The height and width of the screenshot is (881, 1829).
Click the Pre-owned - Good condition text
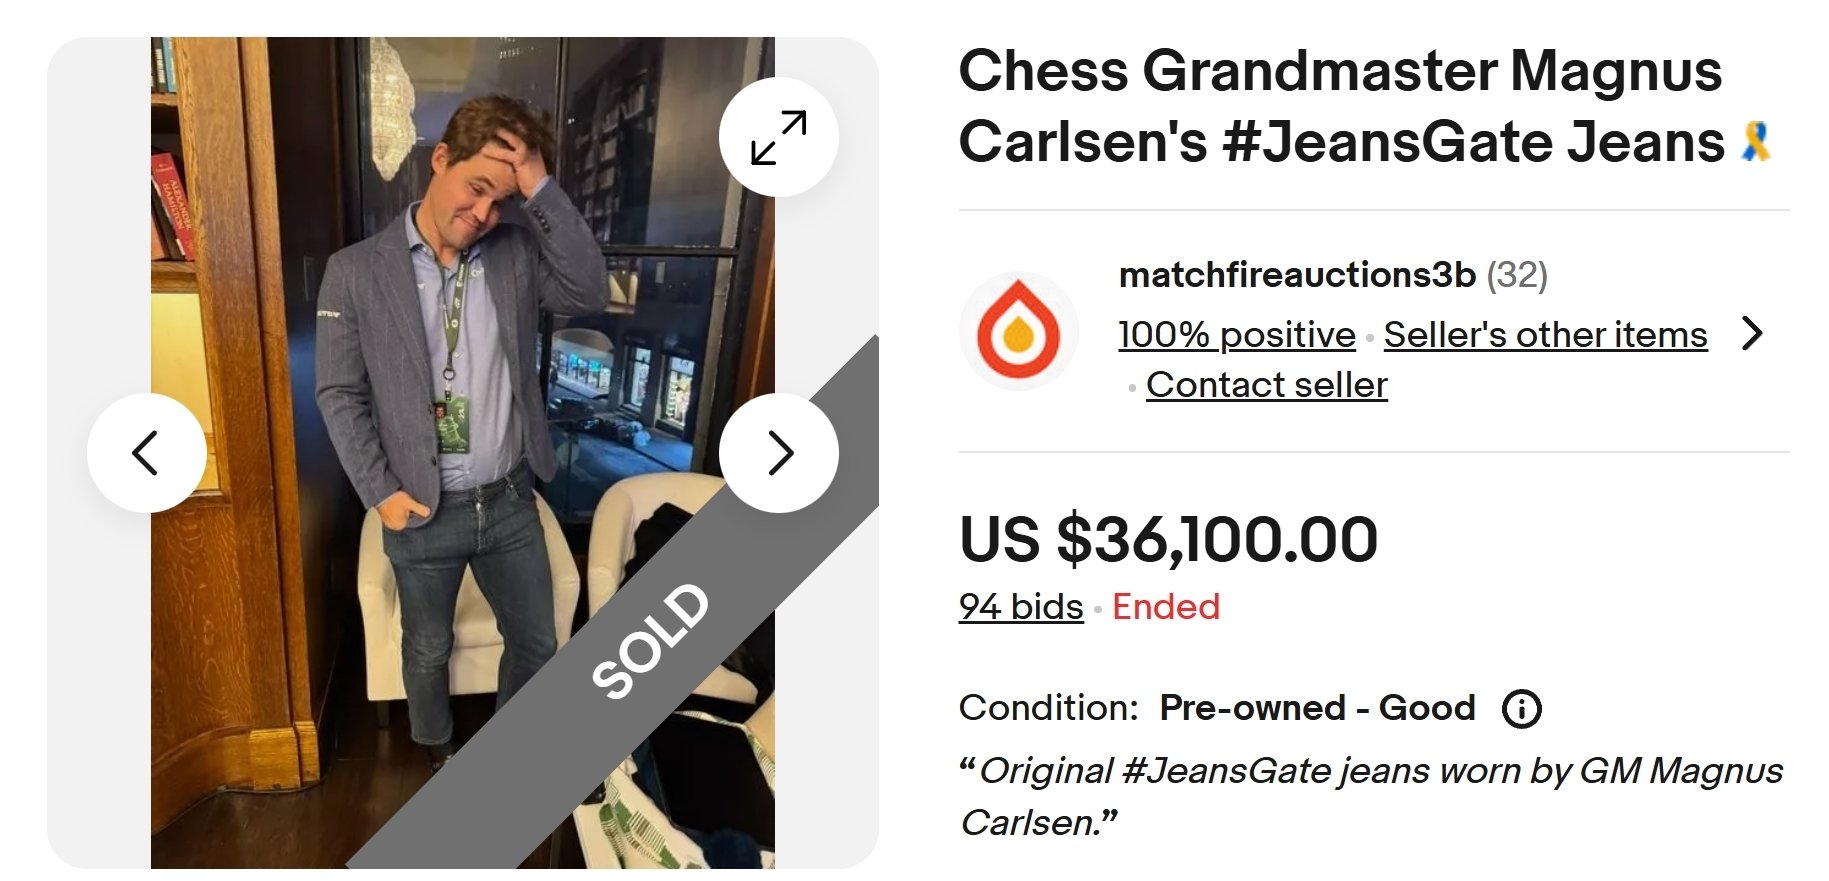pos(1316,709)
